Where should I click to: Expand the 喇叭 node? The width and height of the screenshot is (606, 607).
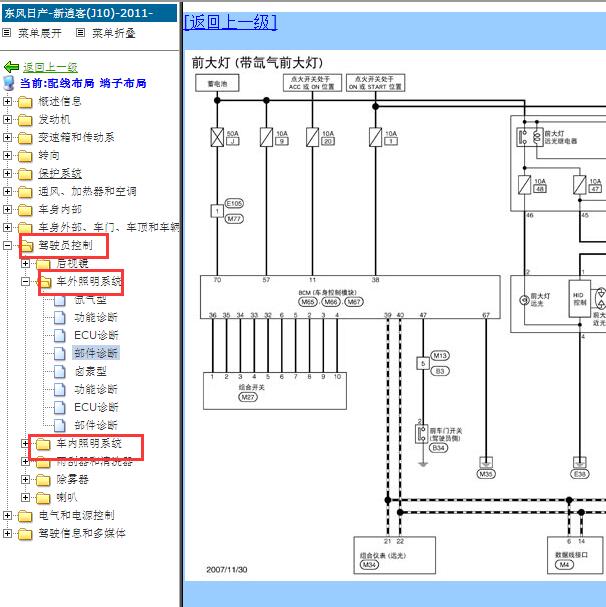[25, 497]
